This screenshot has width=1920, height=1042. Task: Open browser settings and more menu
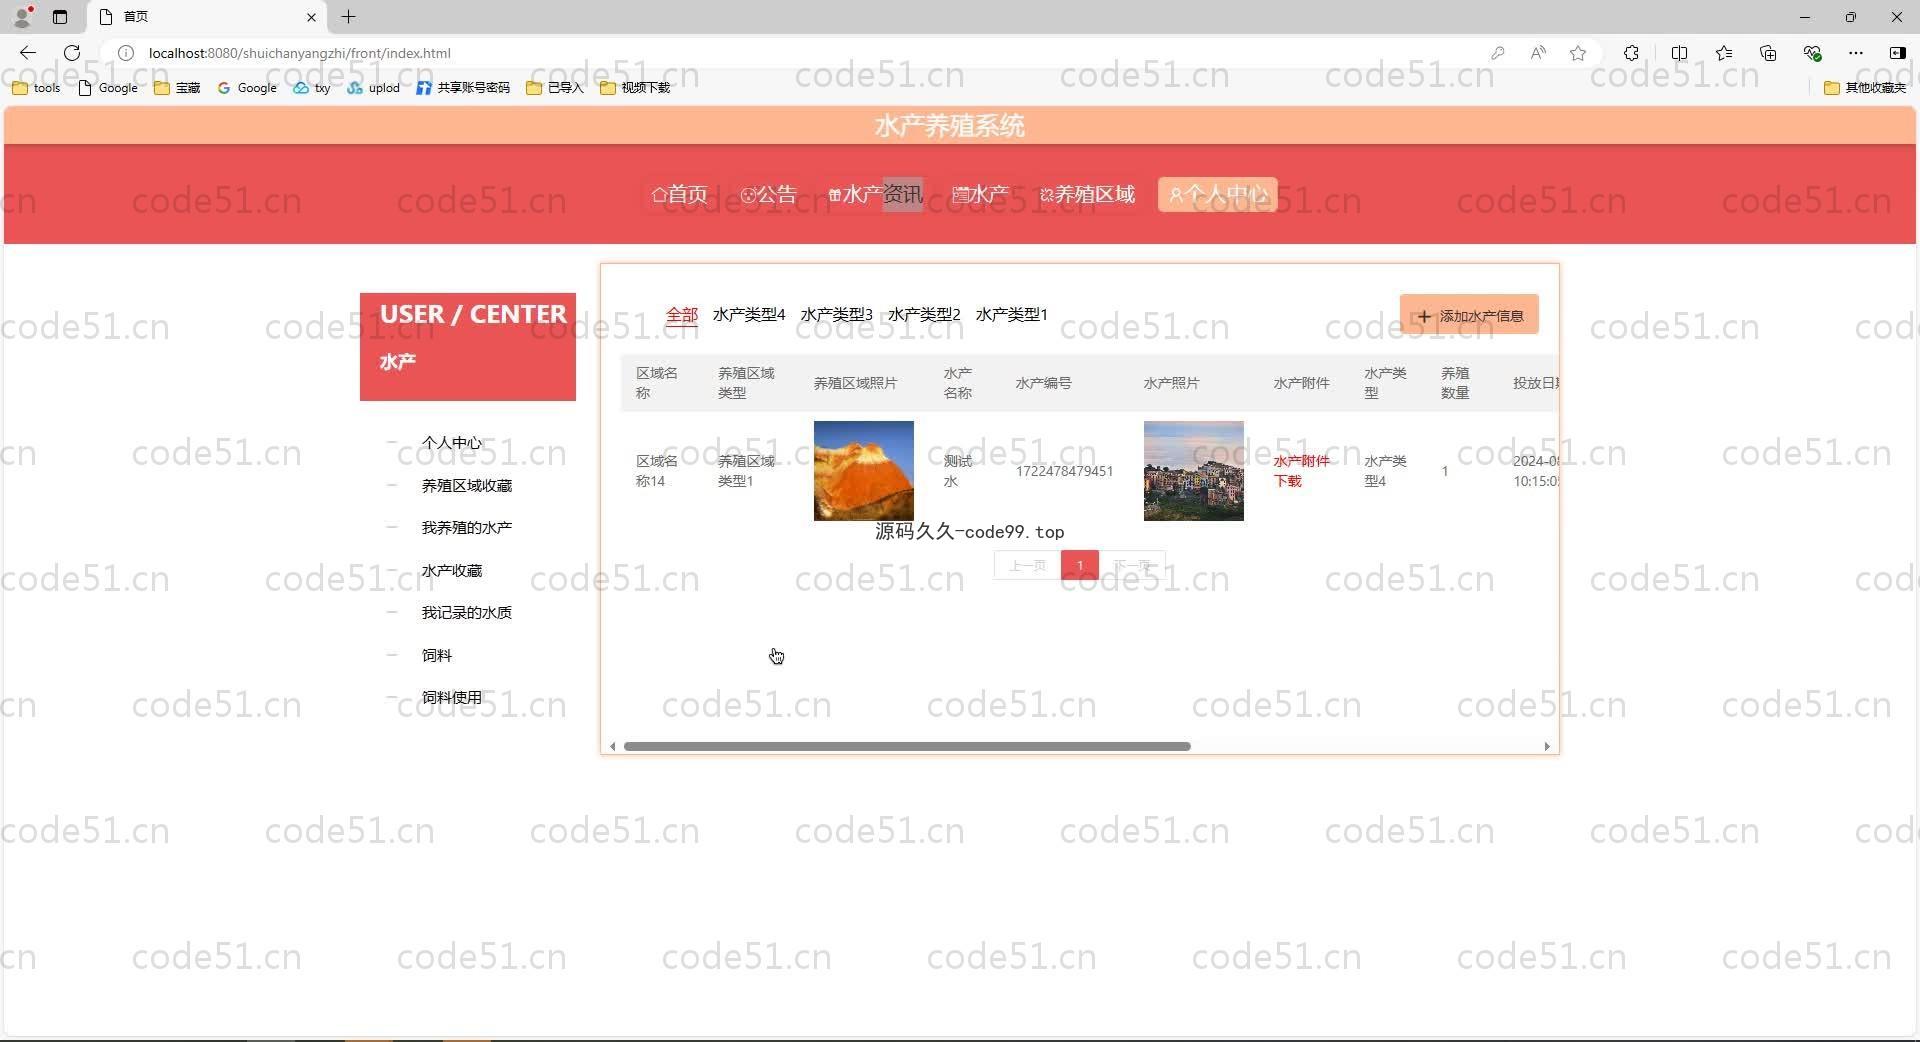tap(1856, 53)
